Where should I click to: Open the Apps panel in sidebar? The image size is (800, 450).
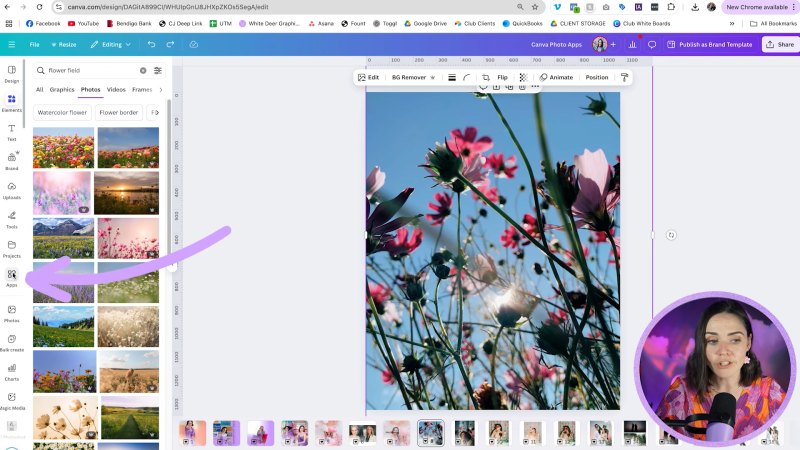[12, 278]
